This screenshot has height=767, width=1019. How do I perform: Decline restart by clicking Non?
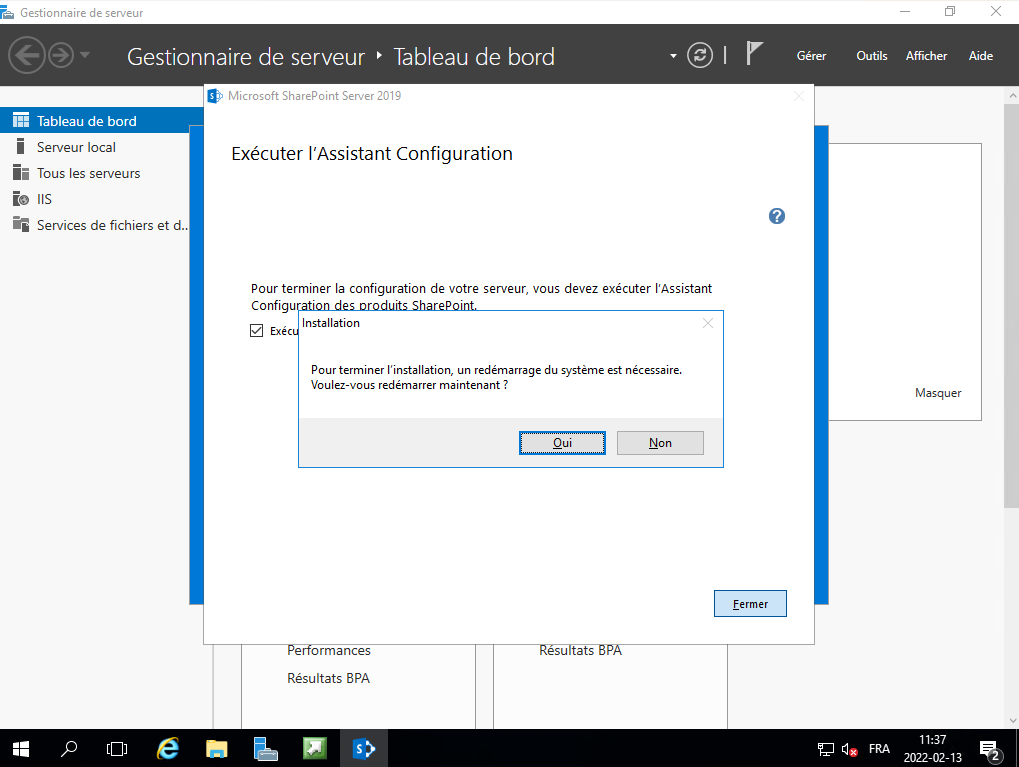660,443
